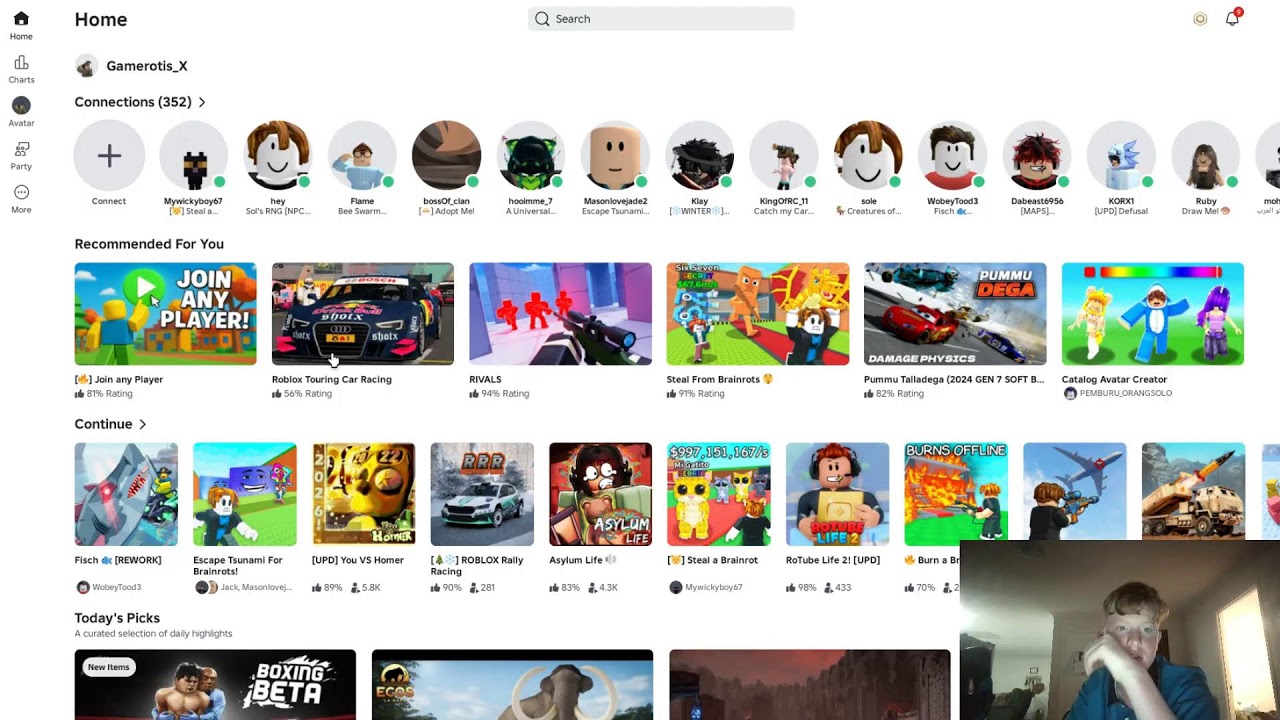Open hey's connection avatar
Screen dimensions: 1280x720
pos(278,155)
